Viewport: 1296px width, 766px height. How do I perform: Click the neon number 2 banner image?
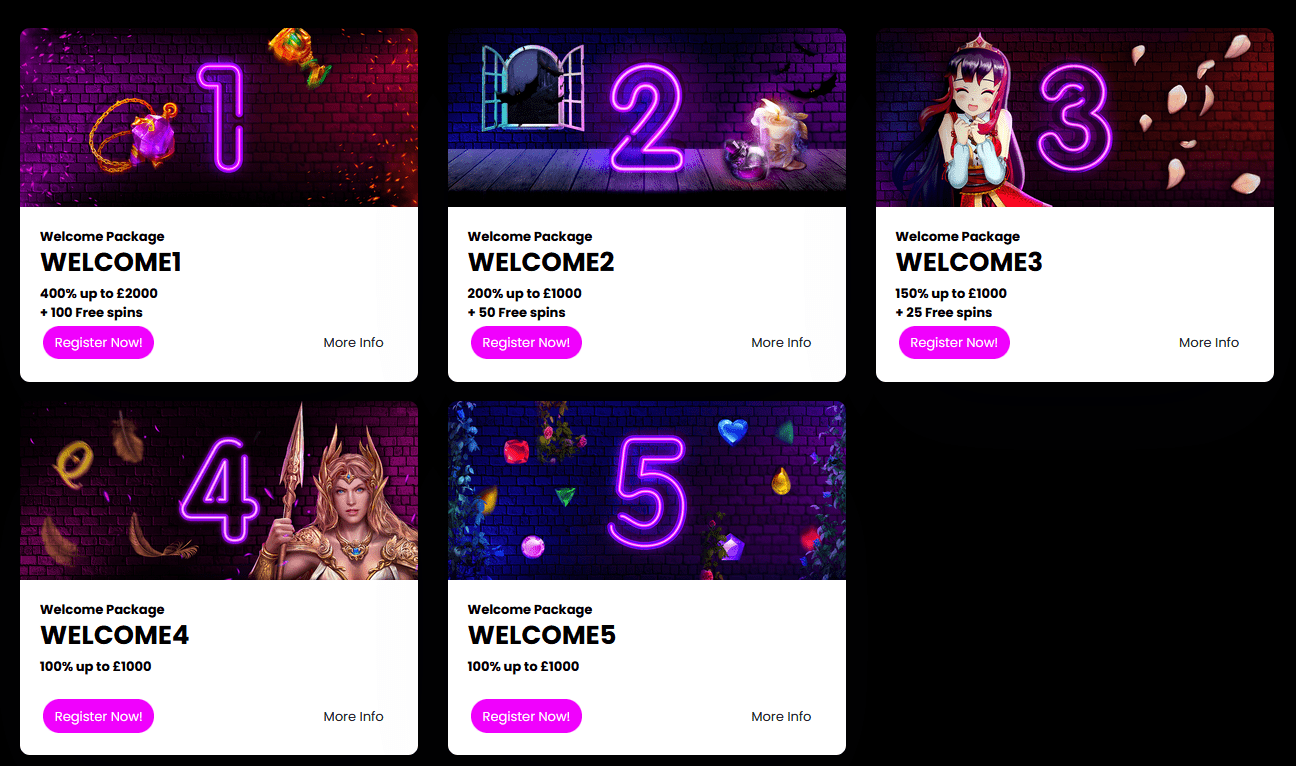point(647,117)
